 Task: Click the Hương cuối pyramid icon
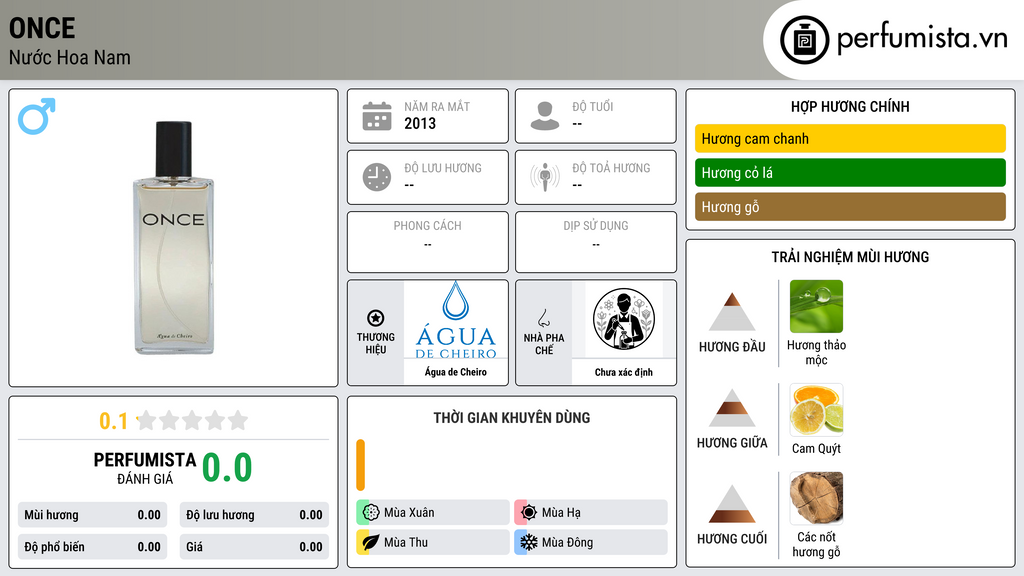pyautogui.click(x=732, y=504)
